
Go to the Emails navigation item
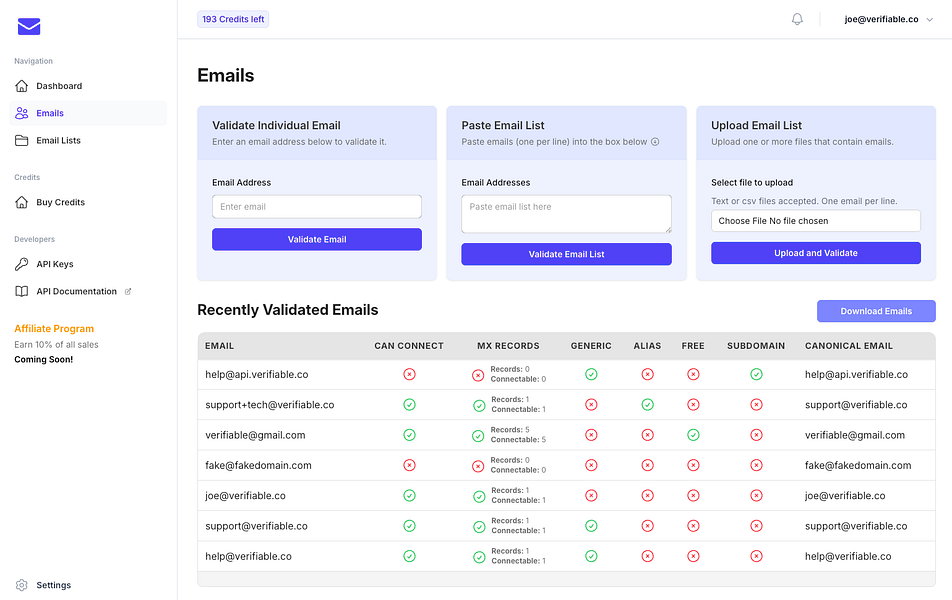pos(50,114)
